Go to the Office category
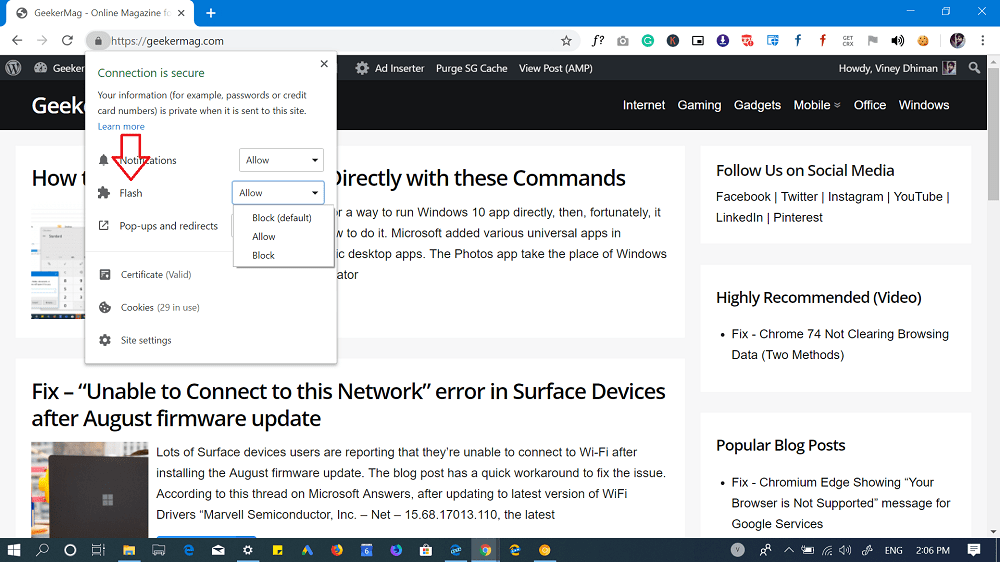Image resolution: width=1000 pixels, height=562 pixels. click(870, 105)
